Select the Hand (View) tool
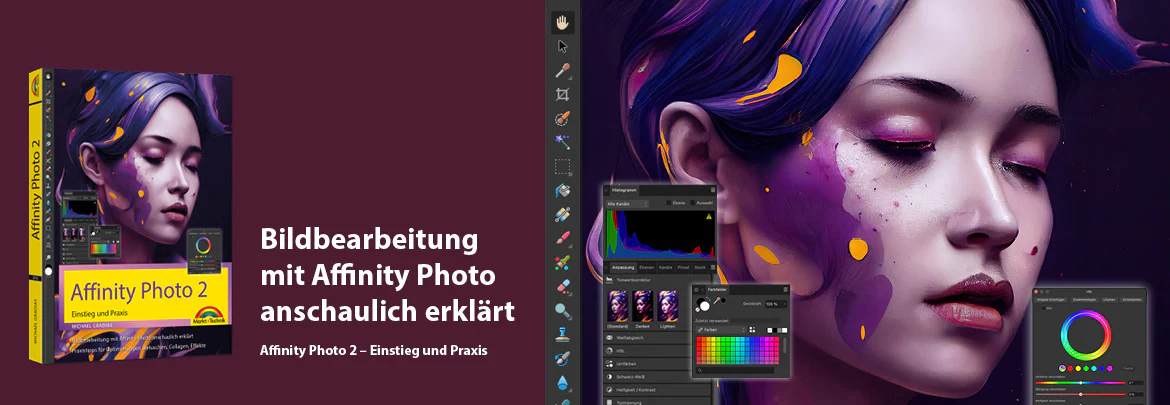Viewport: 1170px width, 405px height. point(563,22)
